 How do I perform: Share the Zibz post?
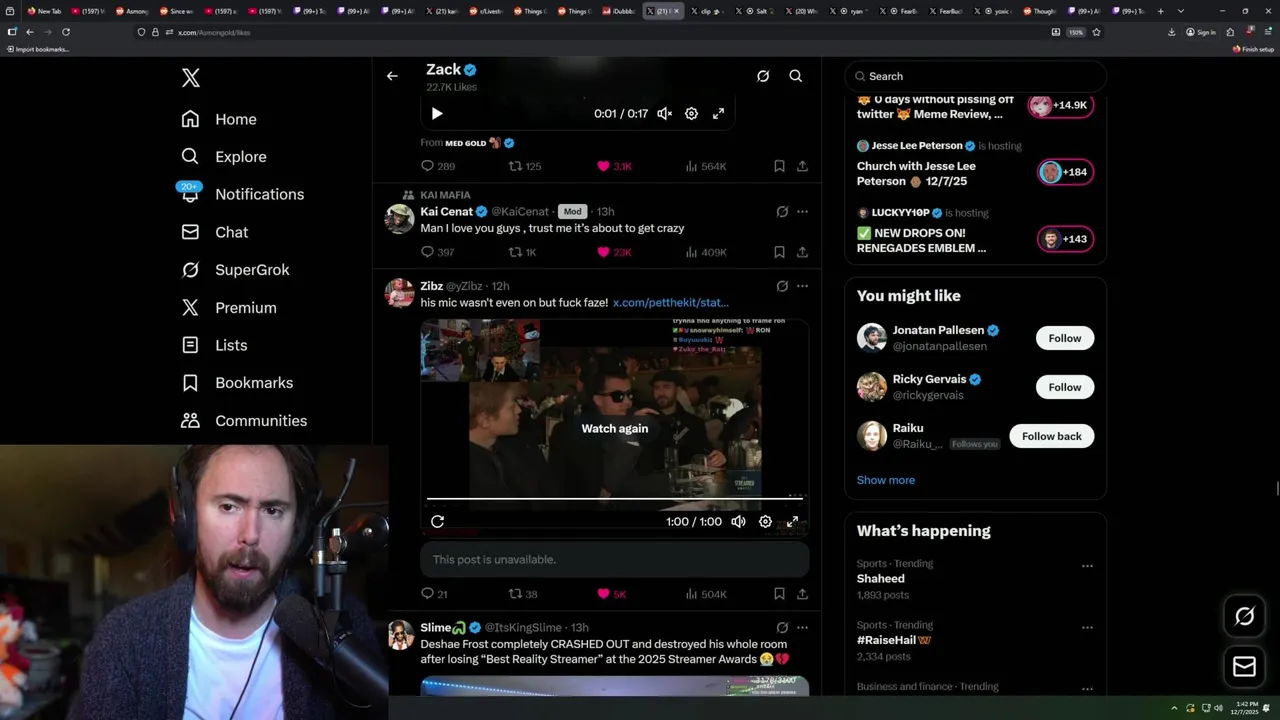point(802,594)
